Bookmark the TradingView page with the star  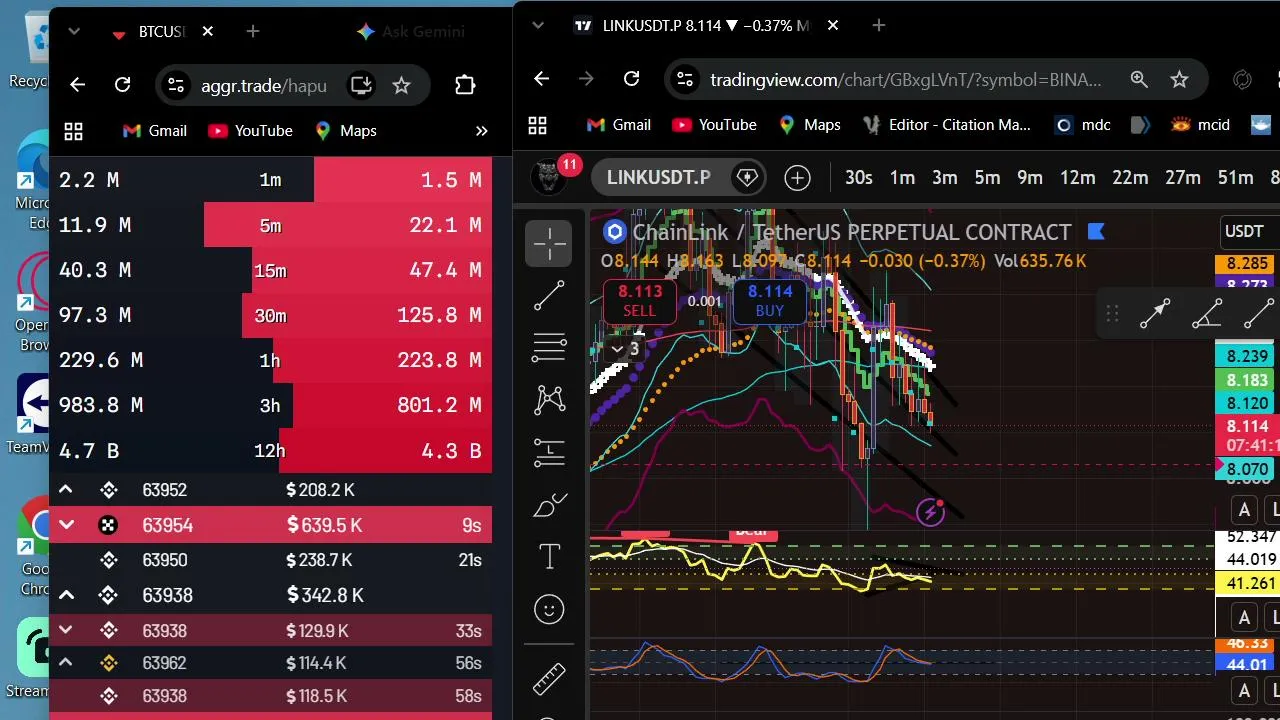(1179, 79)
